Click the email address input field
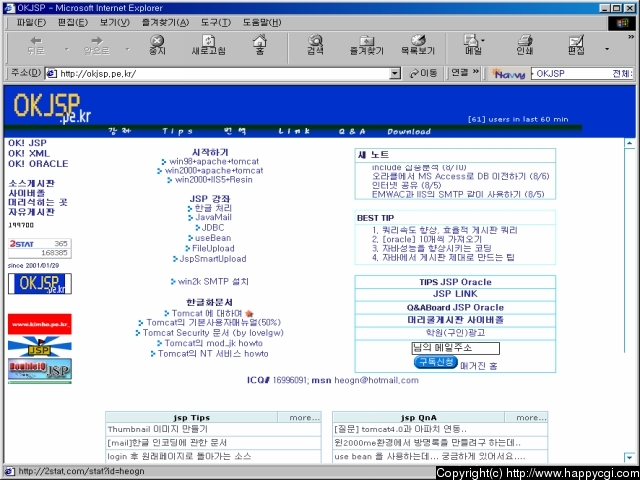 point(456,348)
